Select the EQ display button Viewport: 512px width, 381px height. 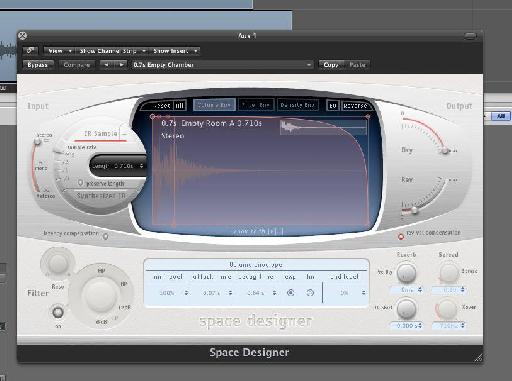point(333,106)
